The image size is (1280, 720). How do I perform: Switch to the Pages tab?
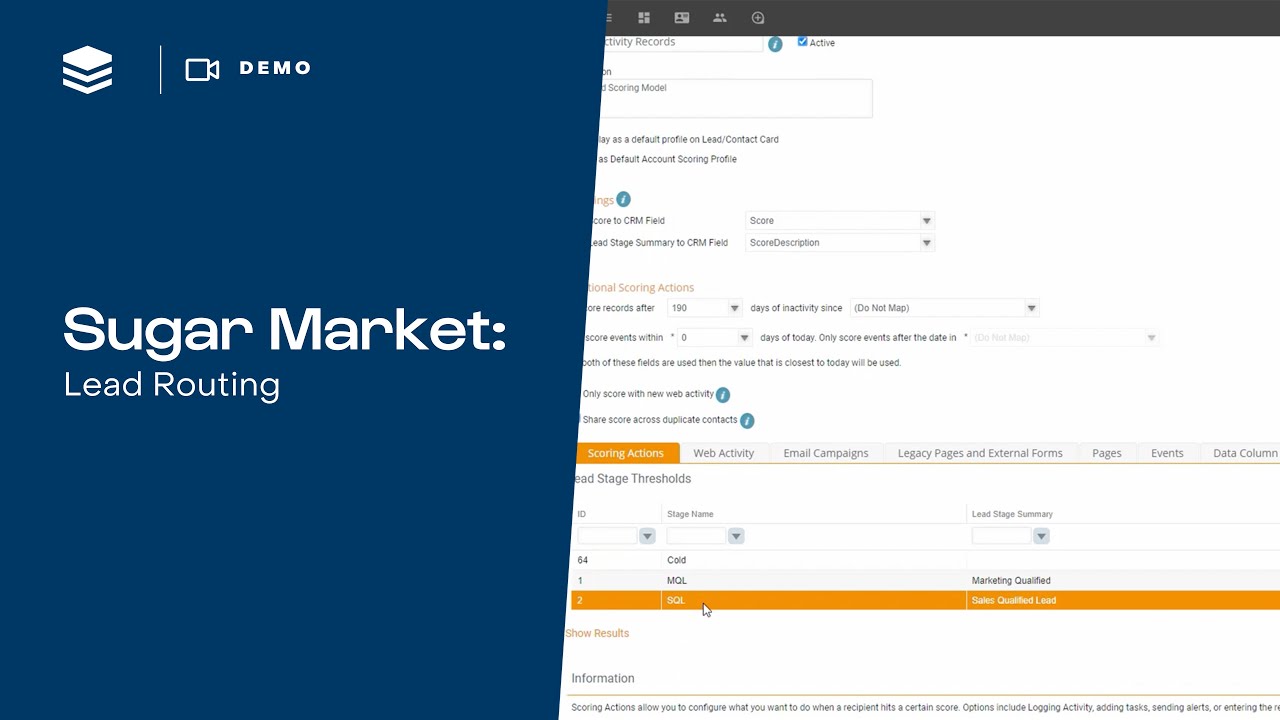[1107, 453]
